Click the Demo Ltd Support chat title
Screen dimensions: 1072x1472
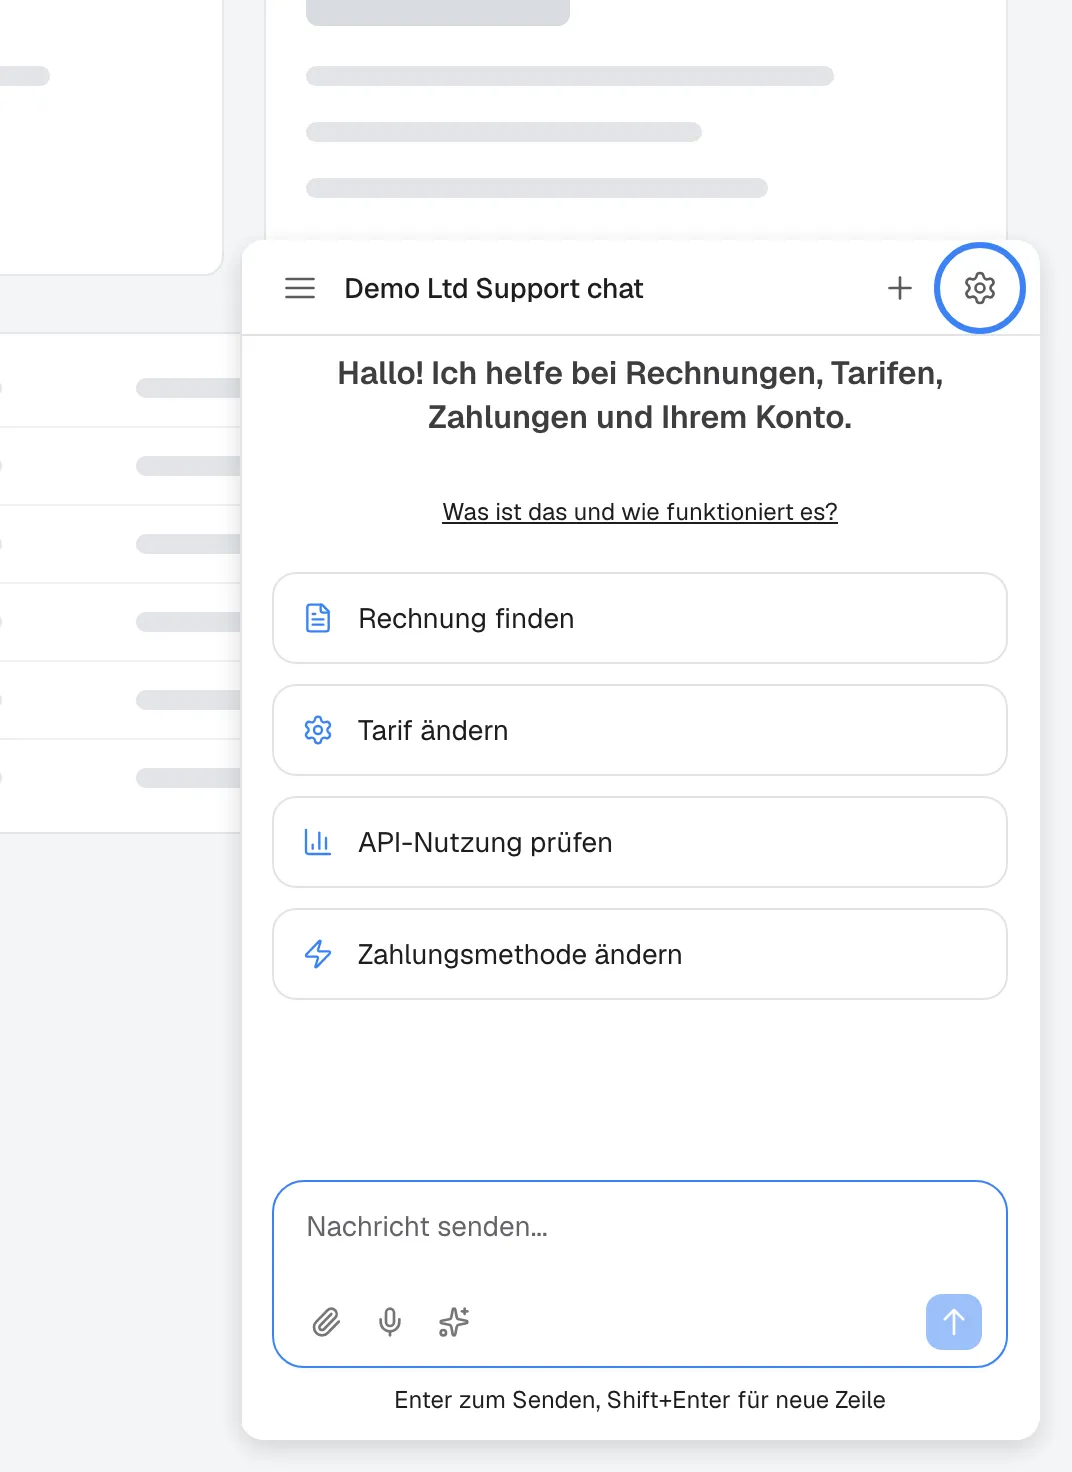click(494, 289)
